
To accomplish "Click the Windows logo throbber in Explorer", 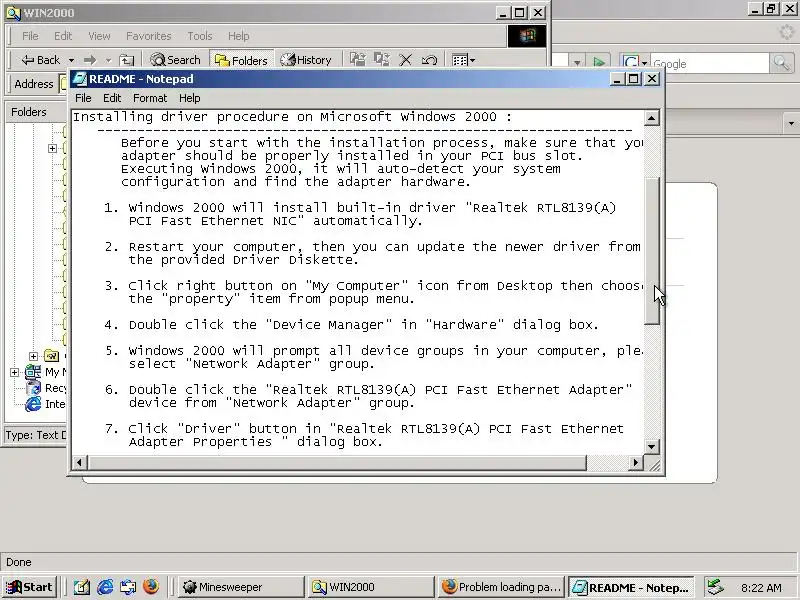I will pos(527,36).
